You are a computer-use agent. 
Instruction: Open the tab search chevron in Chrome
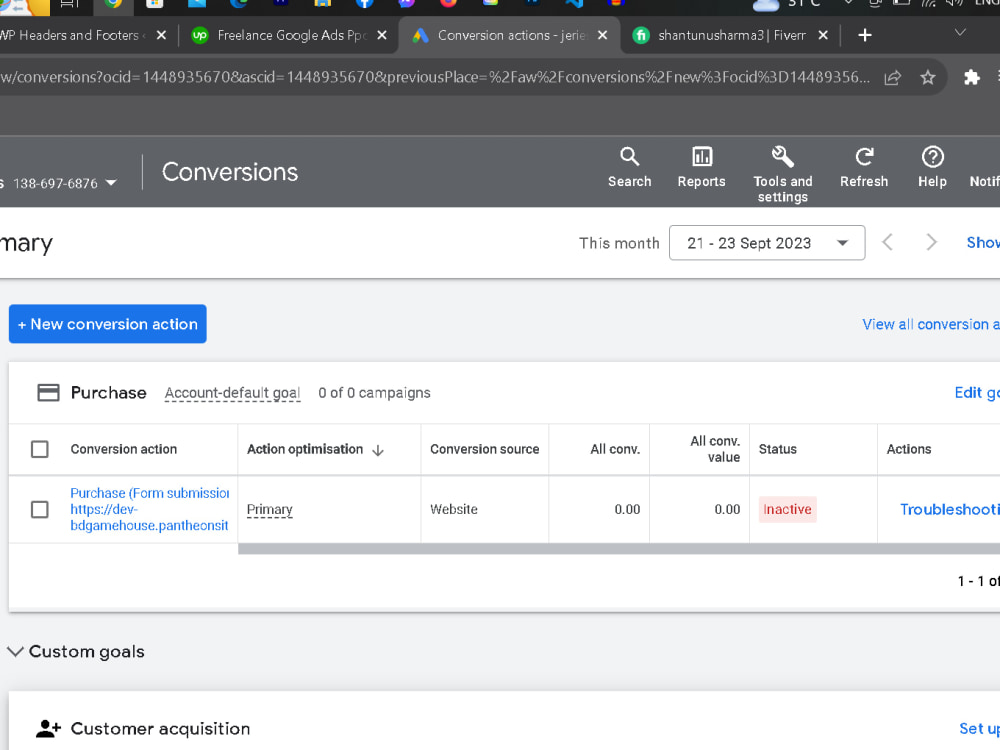(960, 33)
